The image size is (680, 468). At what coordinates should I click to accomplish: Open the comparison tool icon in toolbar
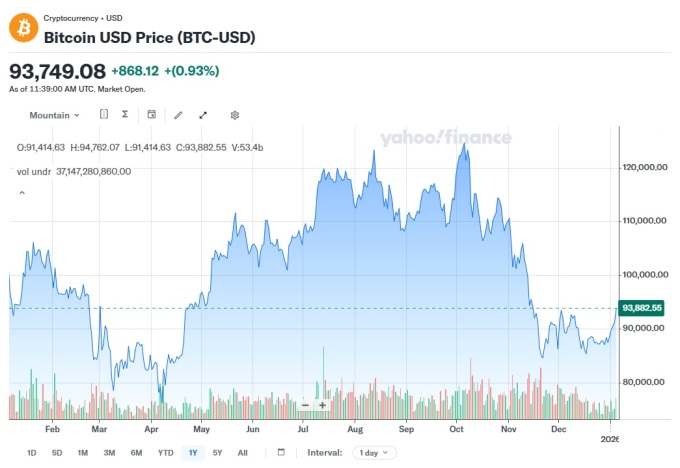click(104, 115)
